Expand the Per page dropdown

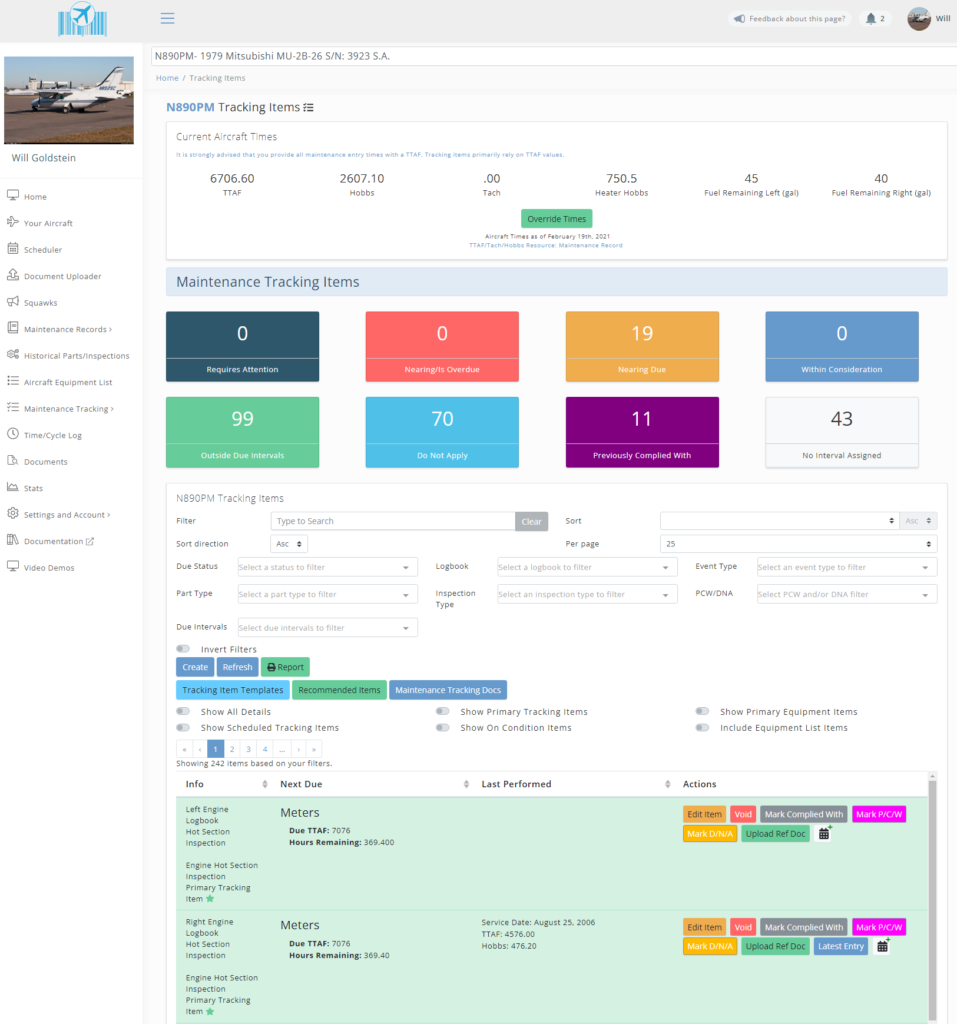click(x=798, y=544)
